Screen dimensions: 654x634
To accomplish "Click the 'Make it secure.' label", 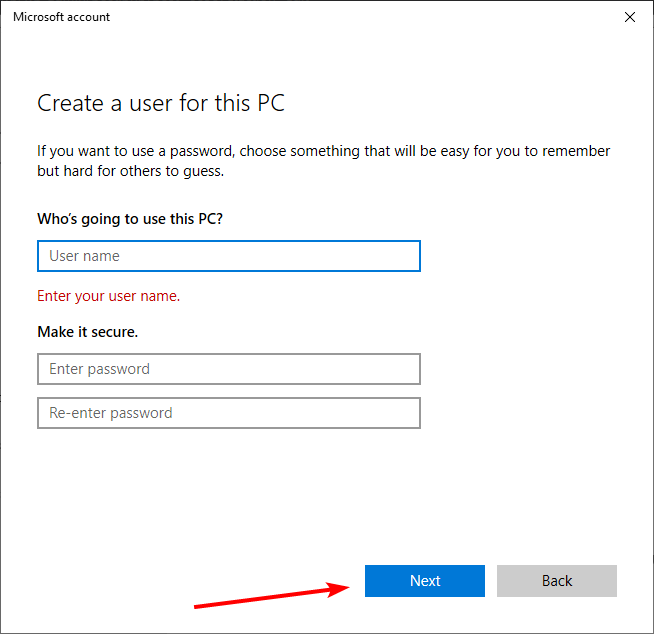I will click(x=88, y=331).
